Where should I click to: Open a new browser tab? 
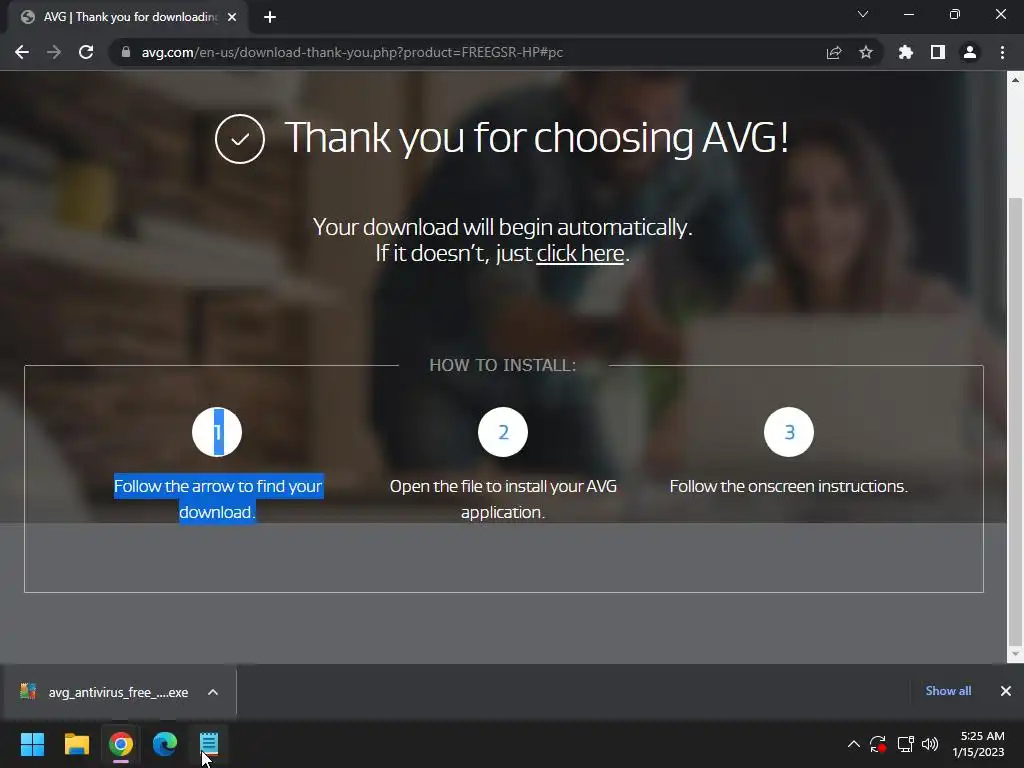point(270,17)
